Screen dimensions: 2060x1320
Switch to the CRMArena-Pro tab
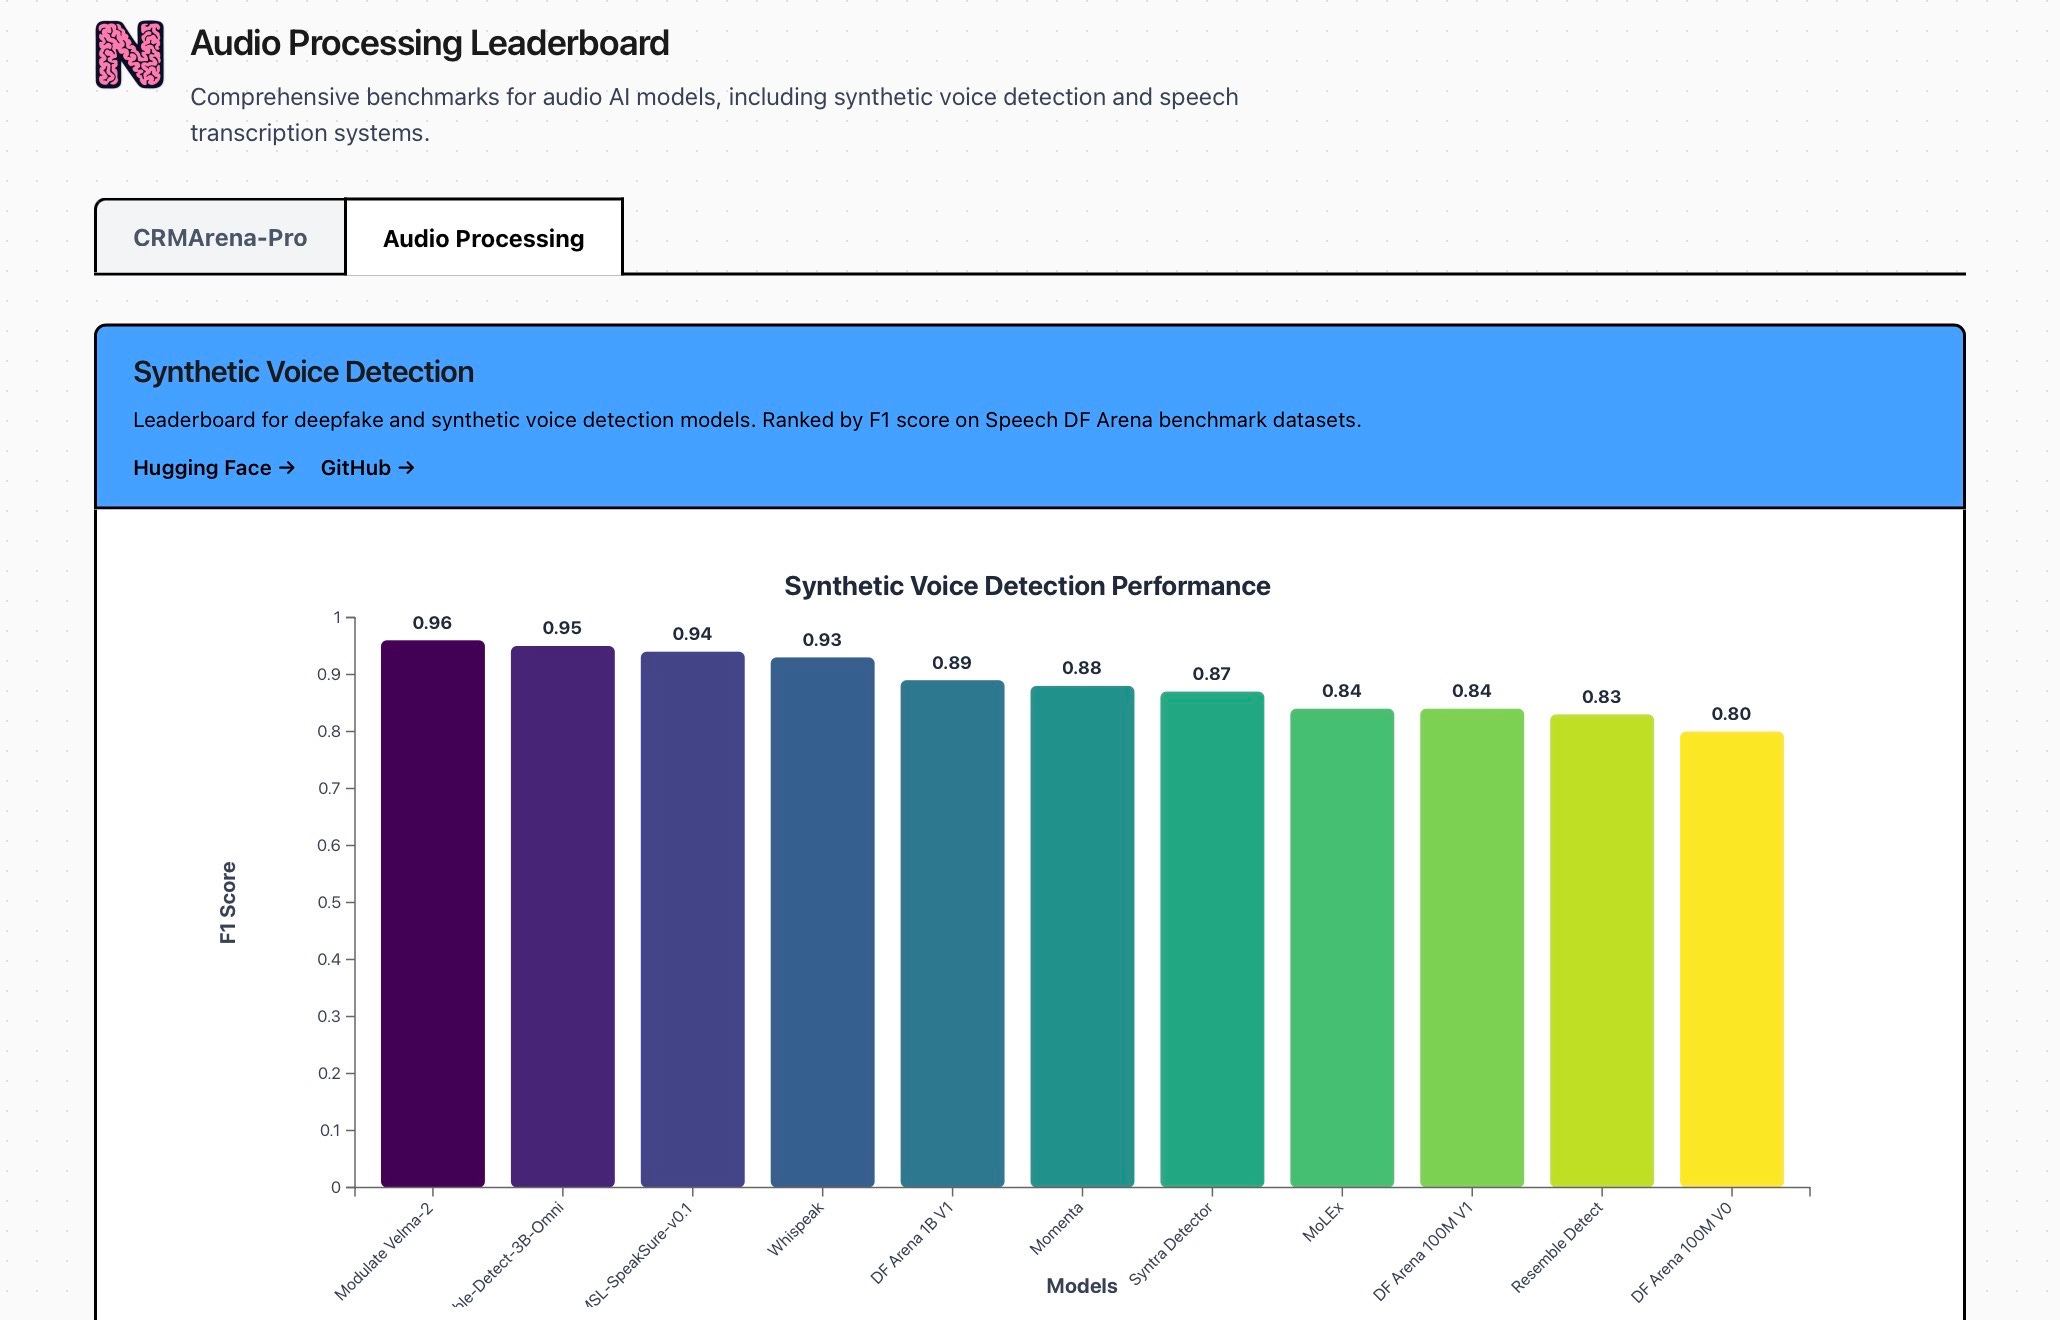tap(220, 237)
